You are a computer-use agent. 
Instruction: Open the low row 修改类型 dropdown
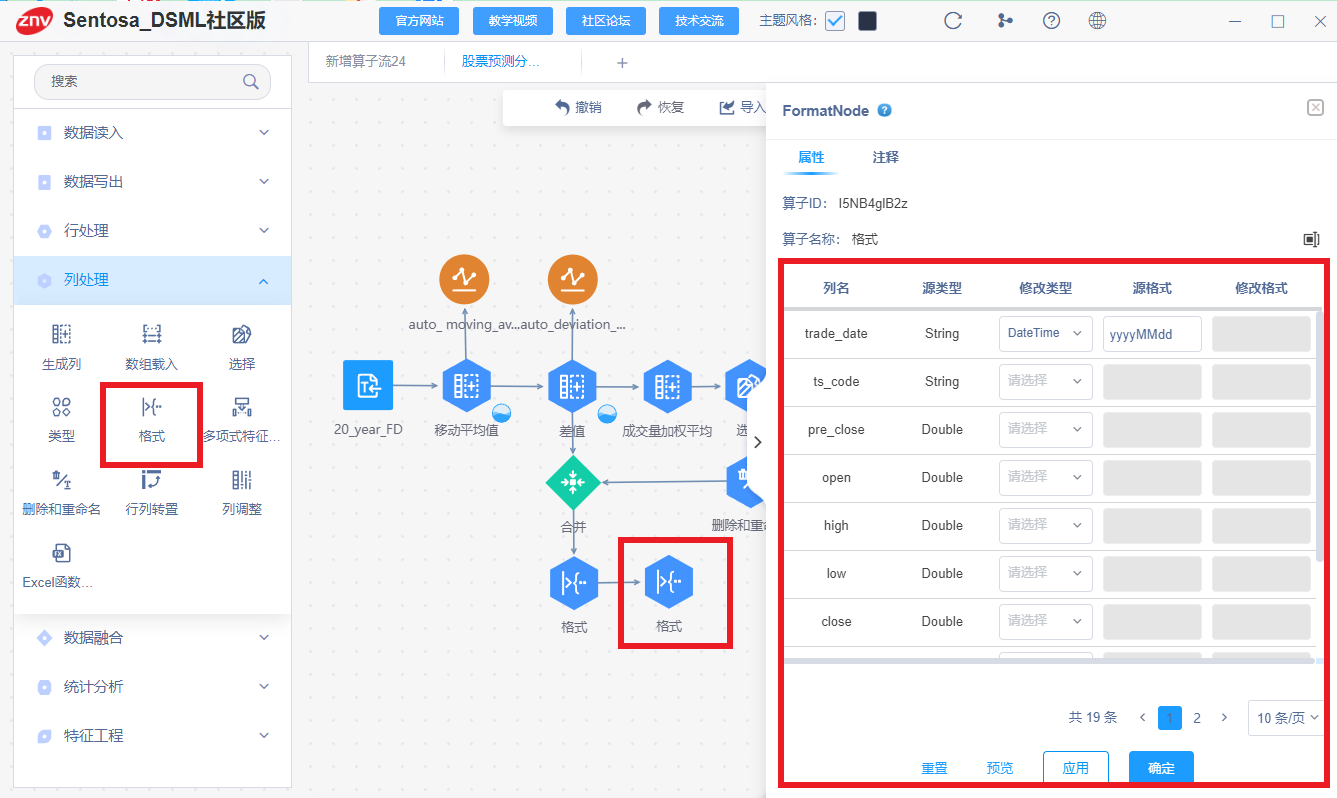1046,573
